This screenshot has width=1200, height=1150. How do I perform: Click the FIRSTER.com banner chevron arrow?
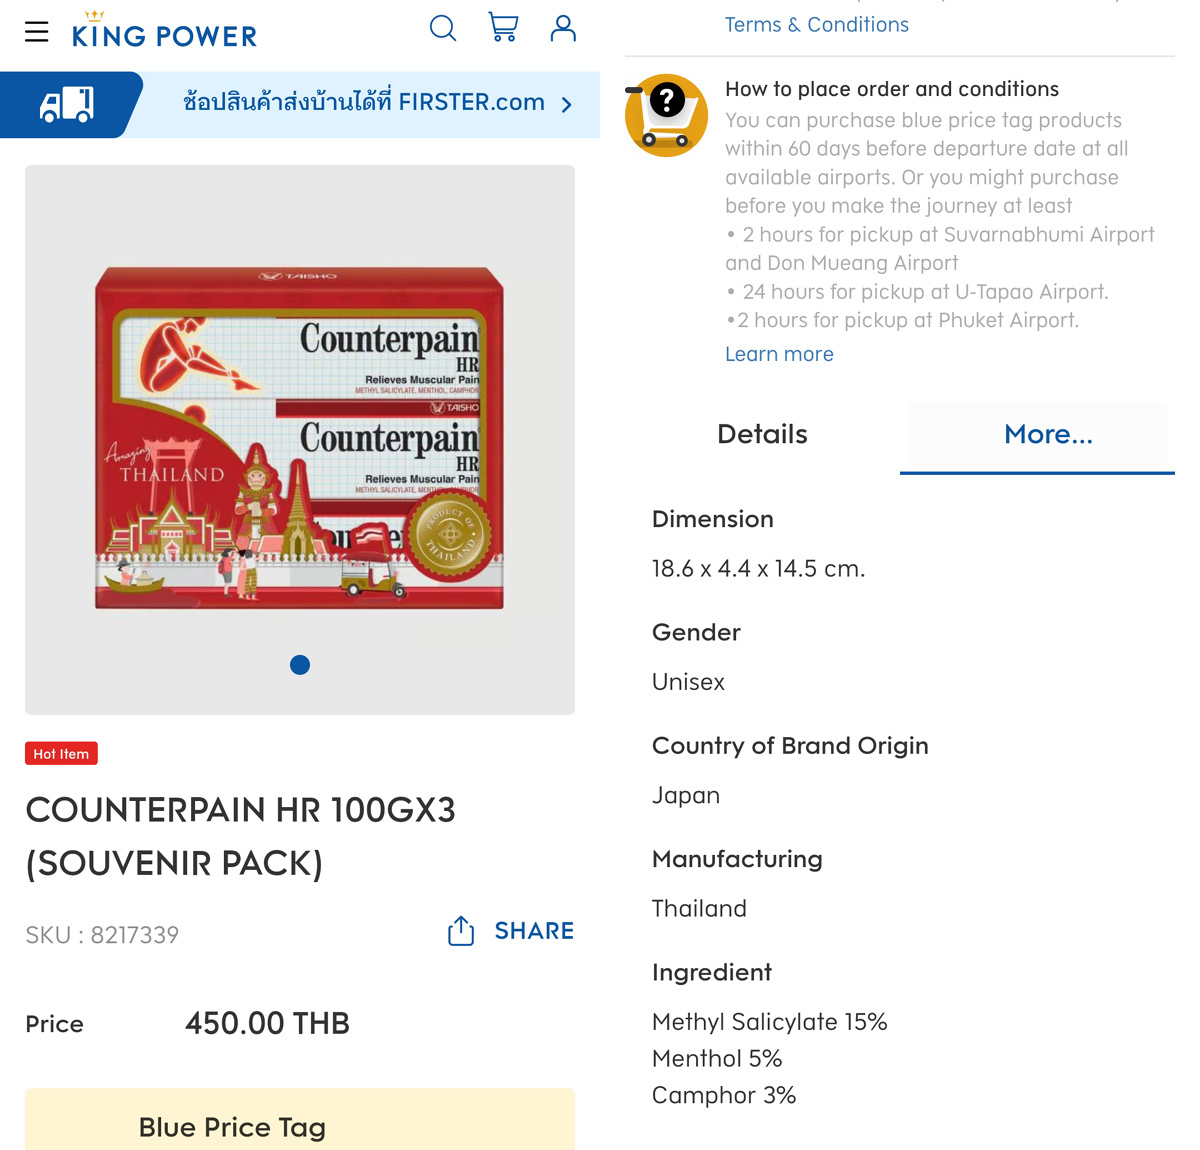pyautogui.click(x=567, y=104)
